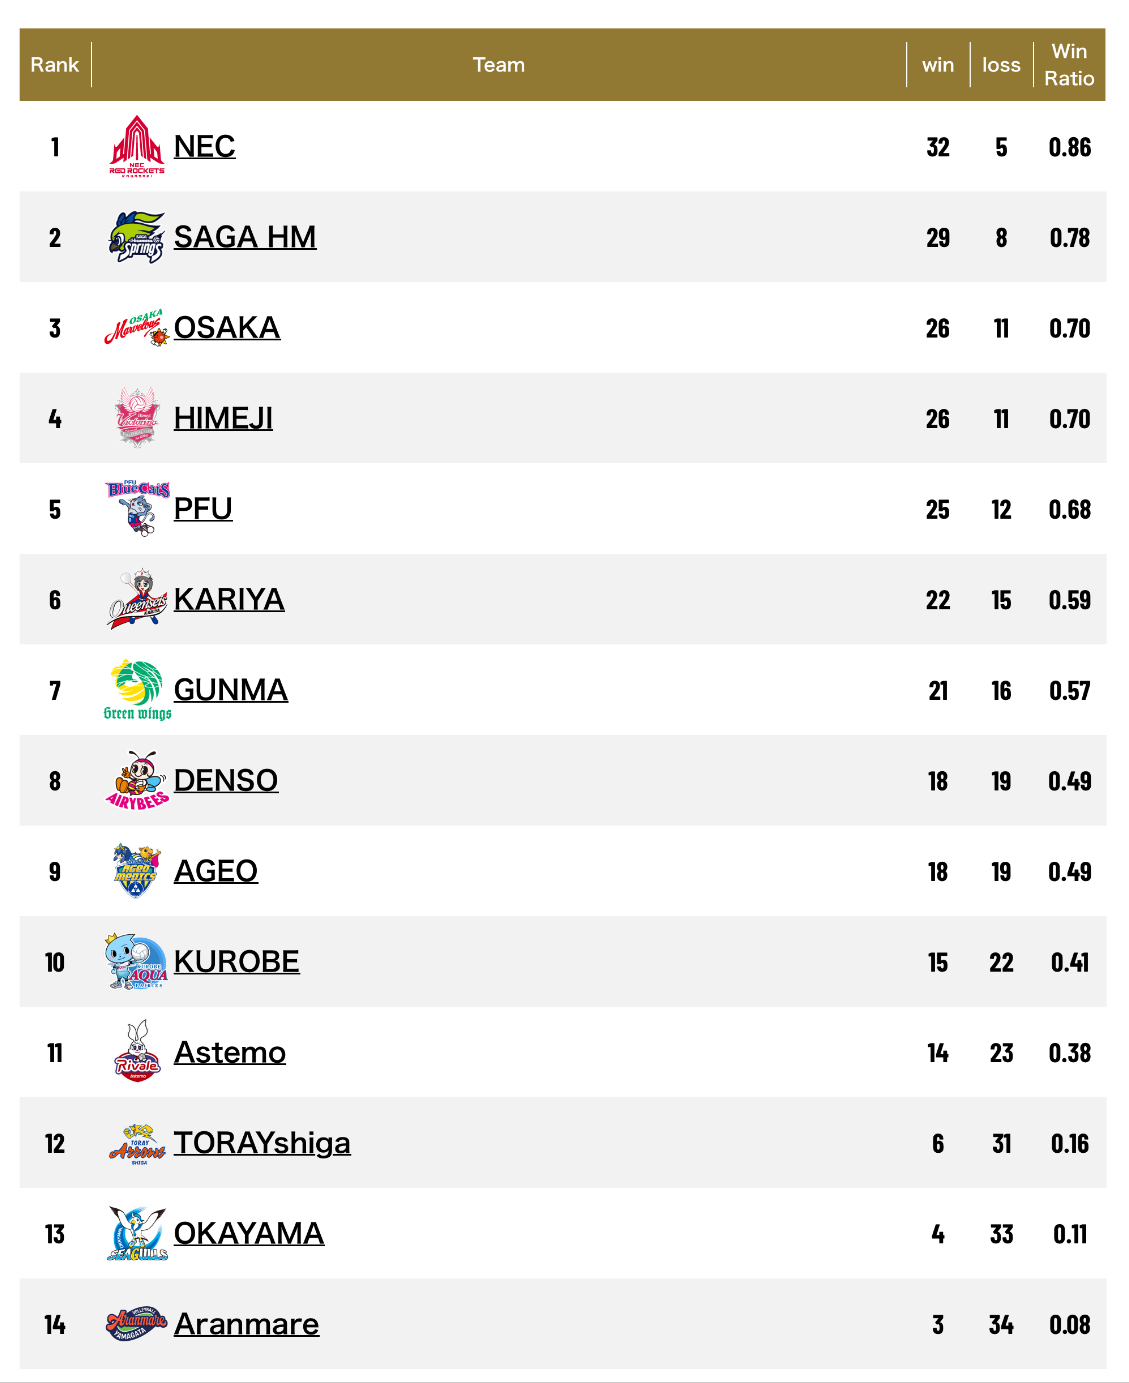
Task: Open the TORAYshiga team link
Action: 262,1143
